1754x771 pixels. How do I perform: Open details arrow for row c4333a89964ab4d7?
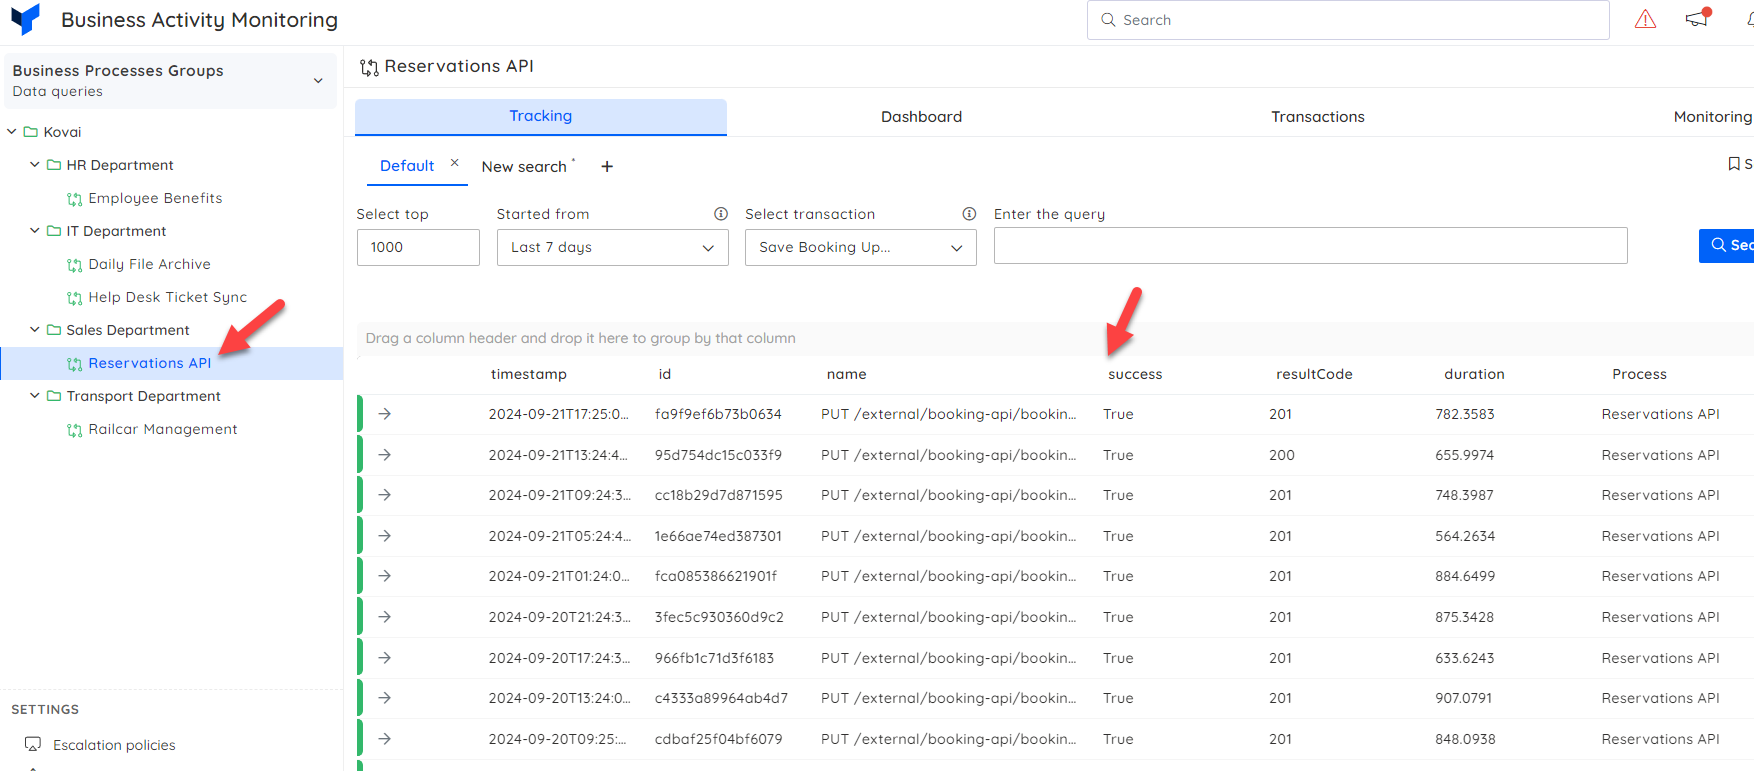click(x=385, y=698)
